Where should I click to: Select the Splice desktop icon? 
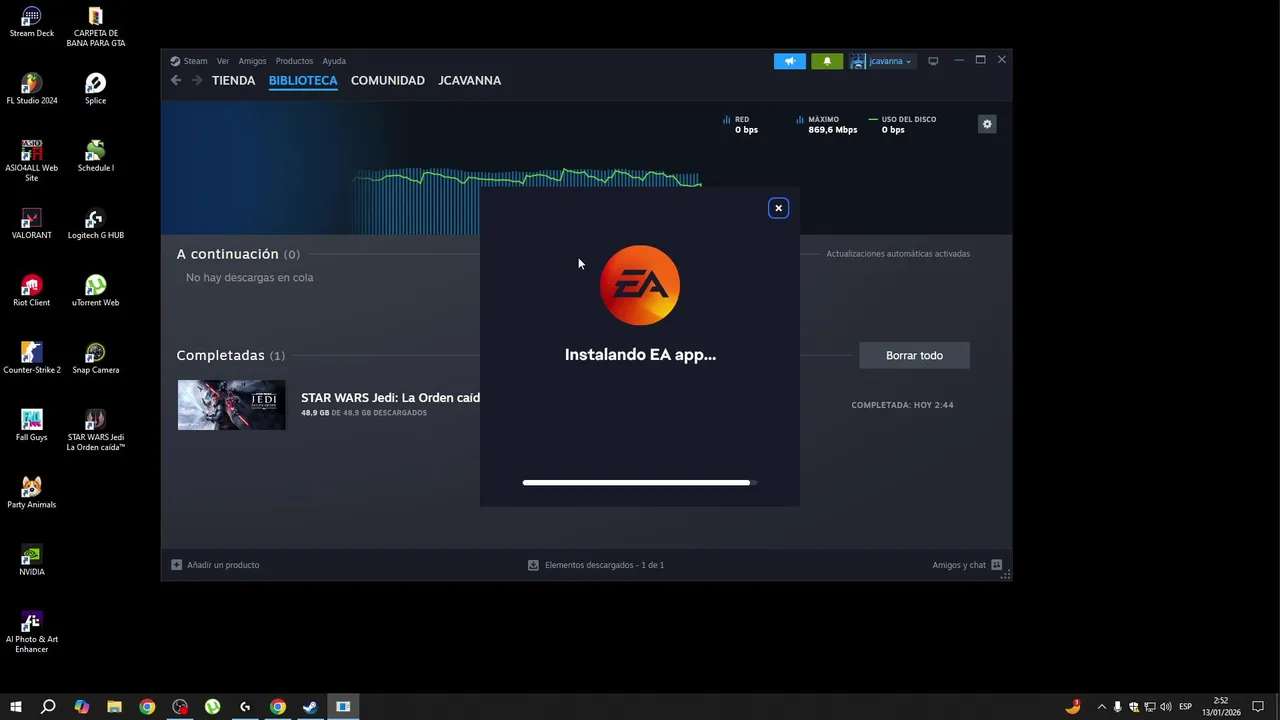[x=95, y=89]
